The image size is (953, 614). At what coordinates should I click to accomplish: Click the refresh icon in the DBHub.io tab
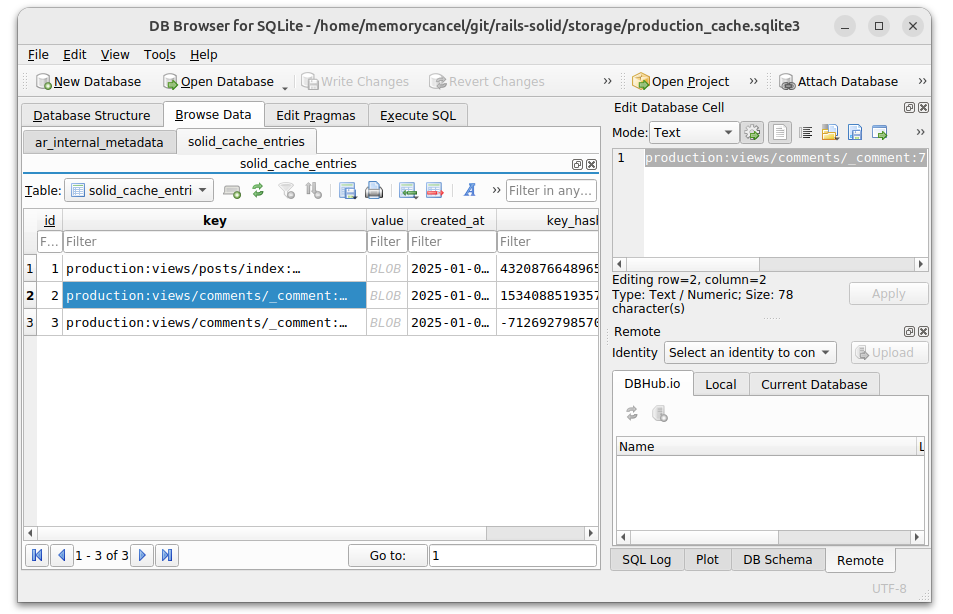click(x=632, y=413)
